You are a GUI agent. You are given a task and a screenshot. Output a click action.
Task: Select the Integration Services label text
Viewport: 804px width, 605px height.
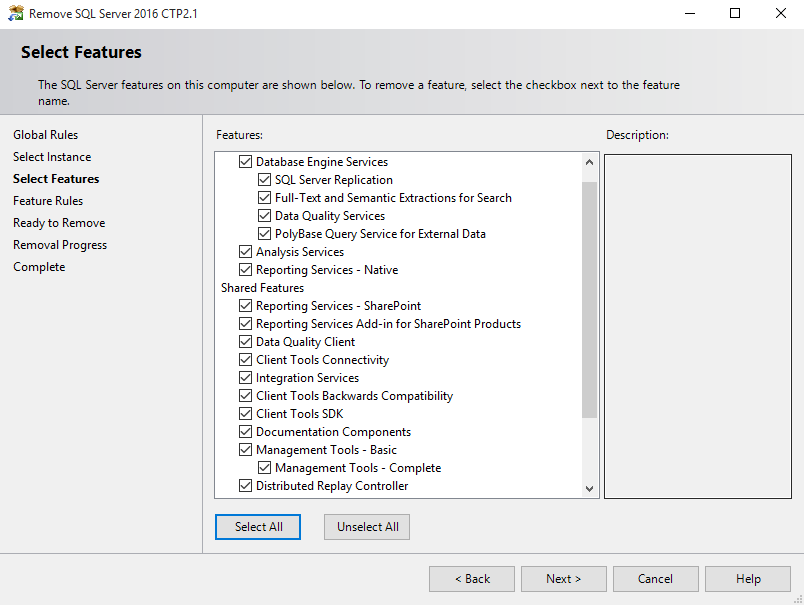tap(308, 378)
